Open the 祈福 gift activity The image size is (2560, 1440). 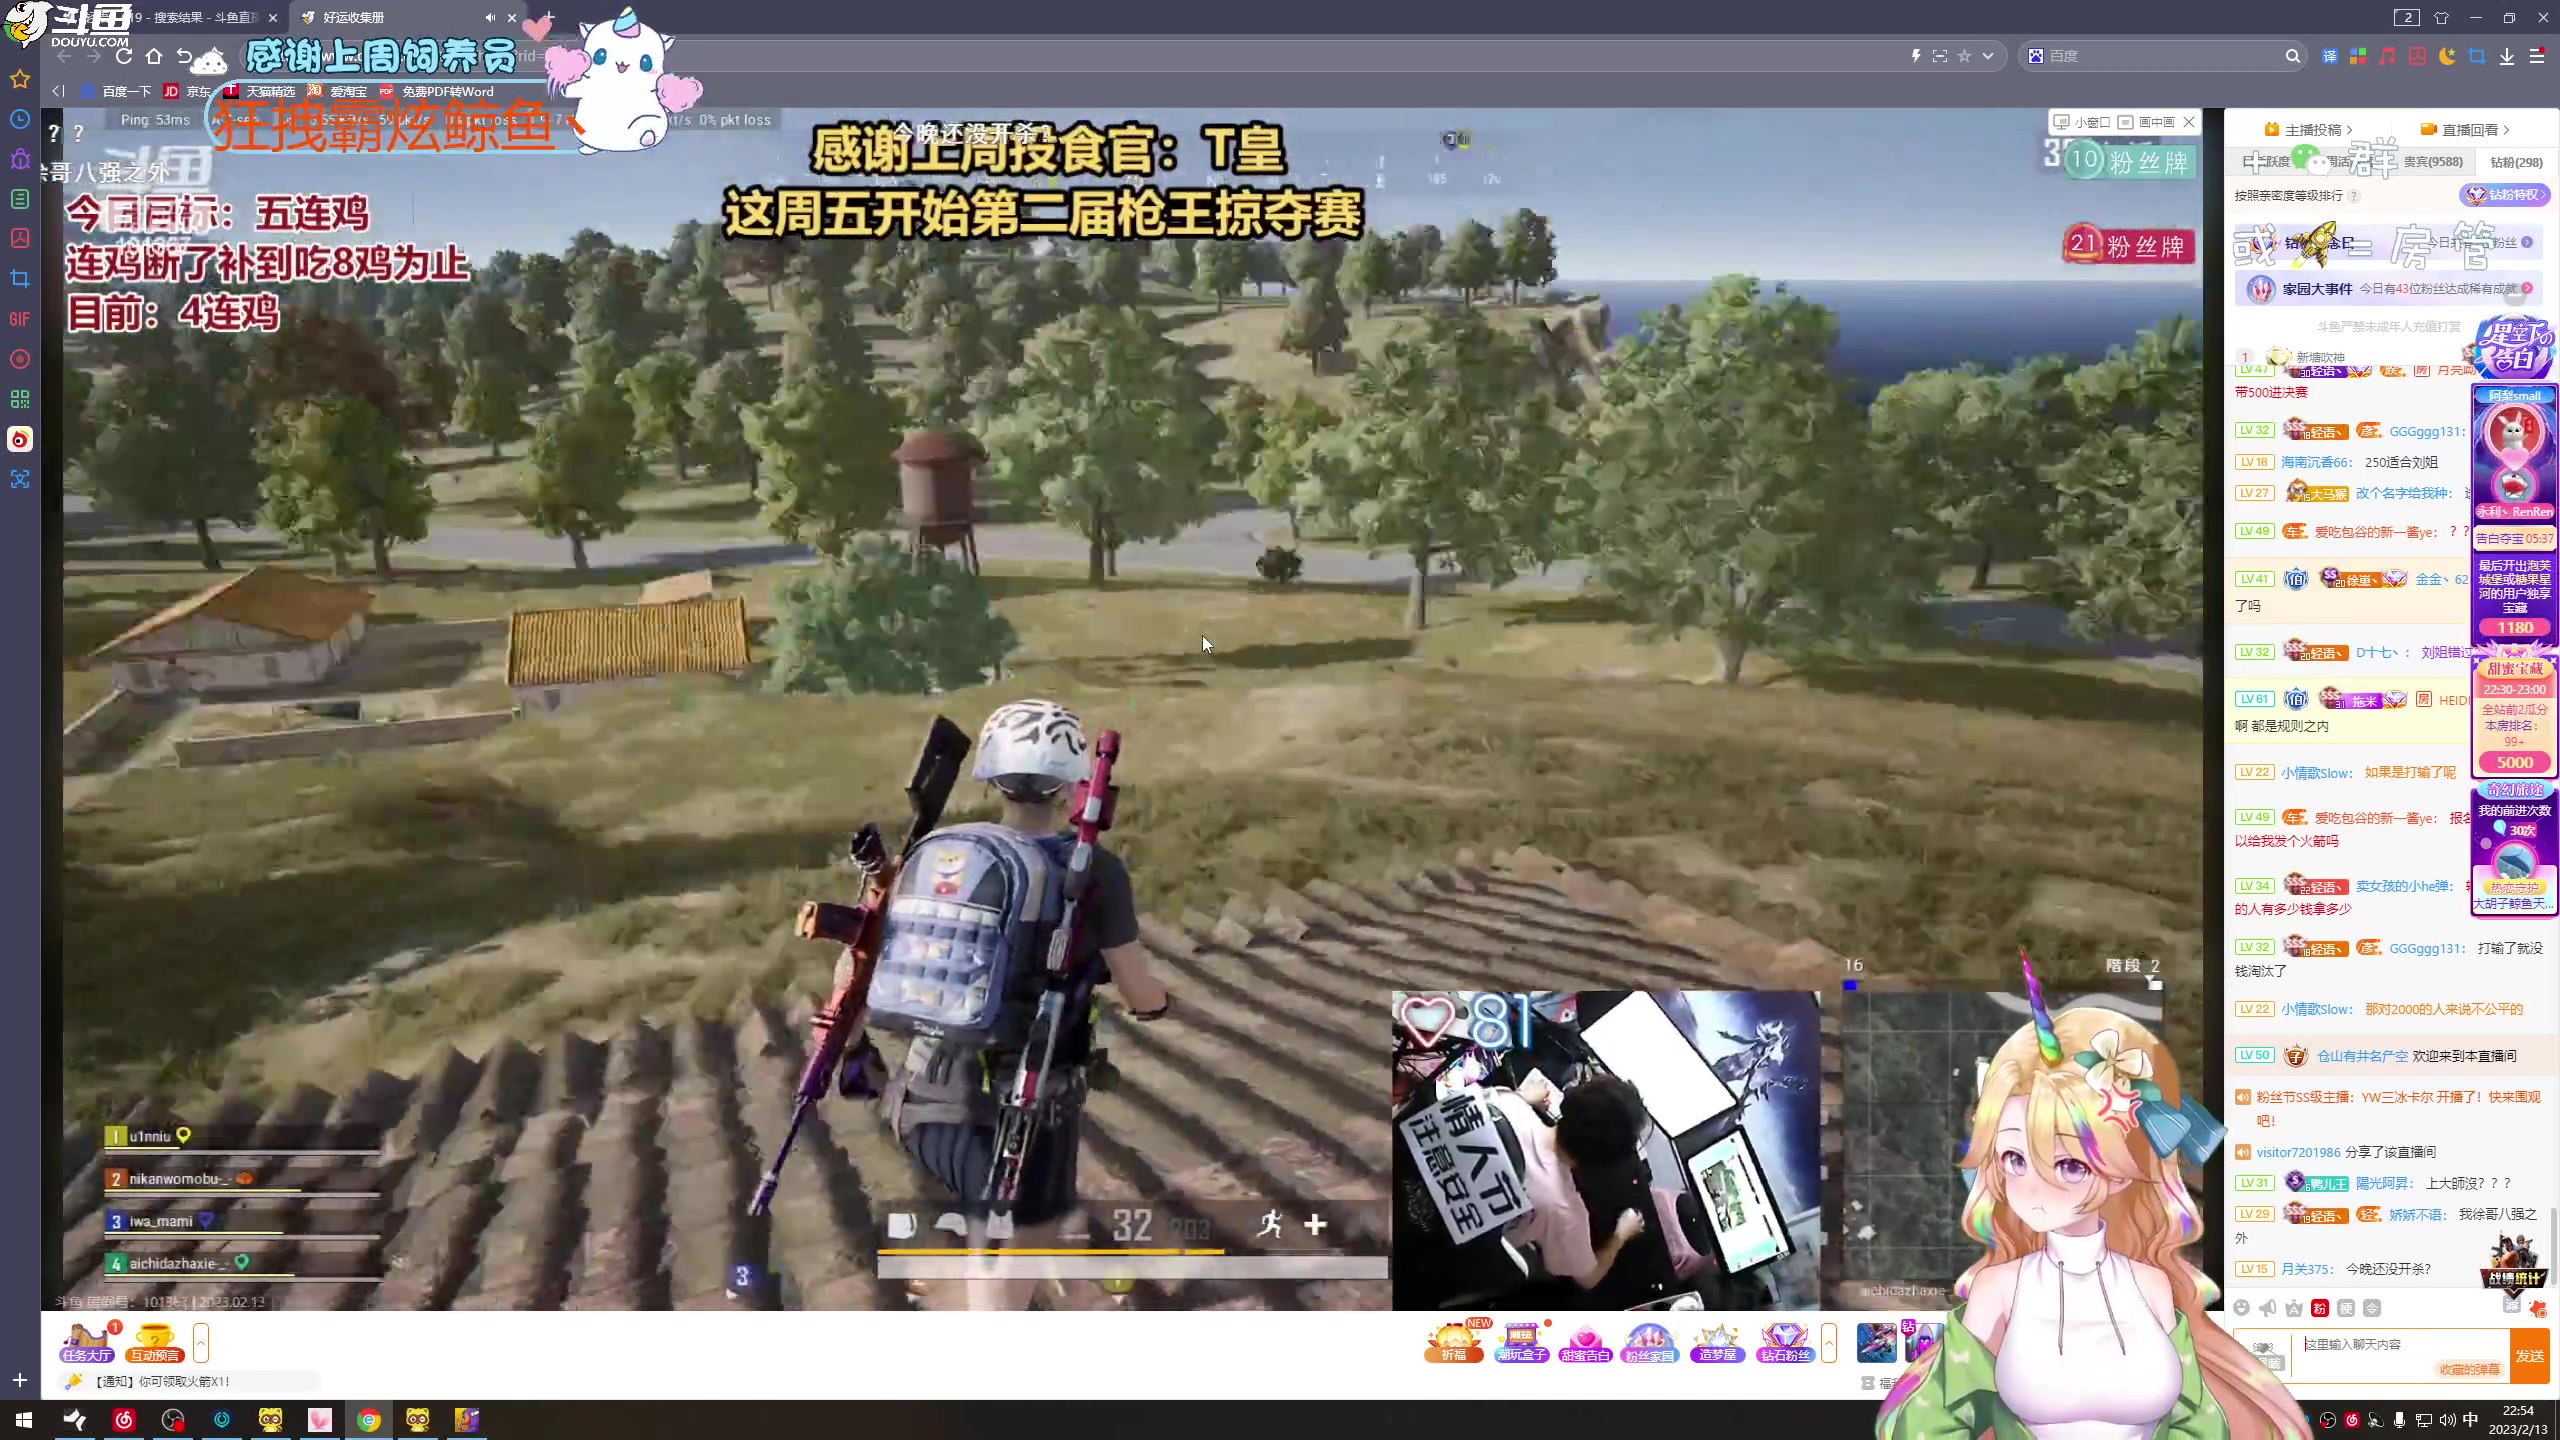(1454, 1343)
